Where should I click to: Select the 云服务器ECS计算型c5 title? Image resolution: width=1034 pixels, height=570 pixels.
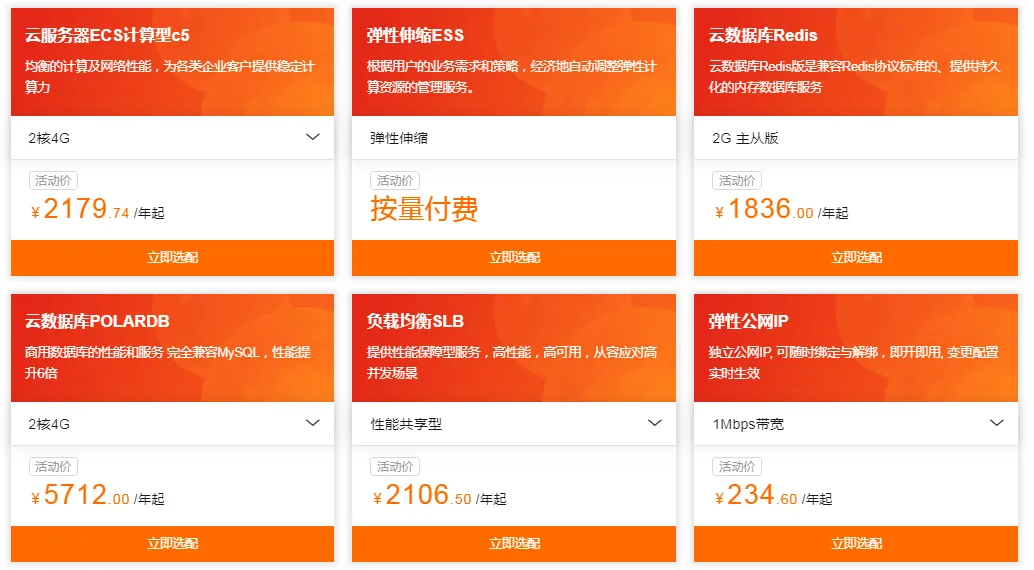[107, 35]
